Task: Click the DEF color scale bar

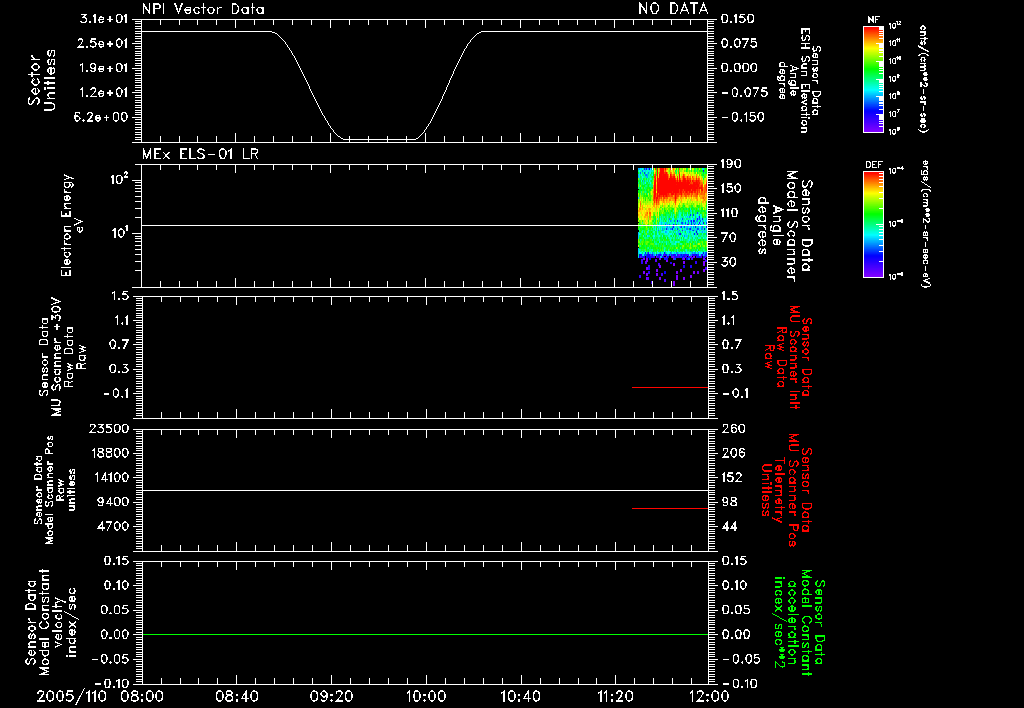Action: [x=873, y=224]
